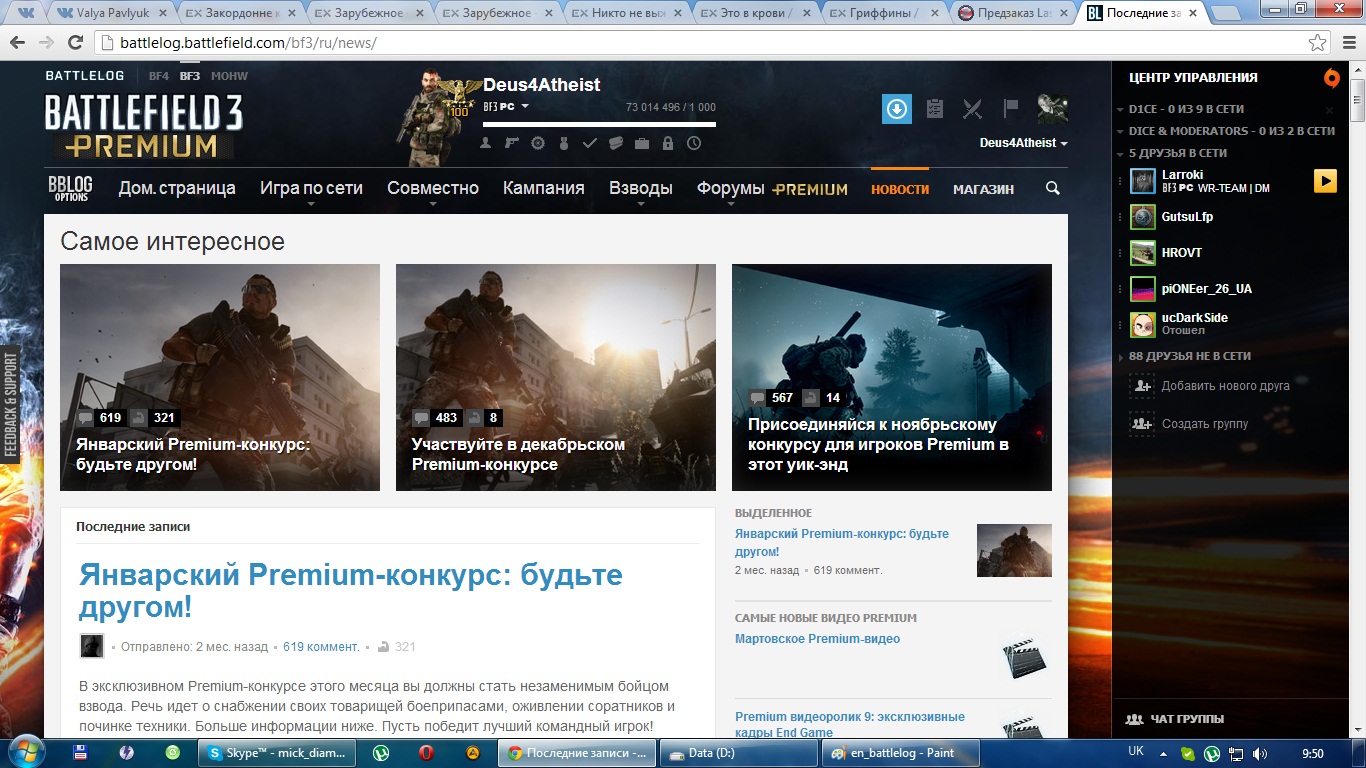Bookmark page with the star icon

[1318, 43]
